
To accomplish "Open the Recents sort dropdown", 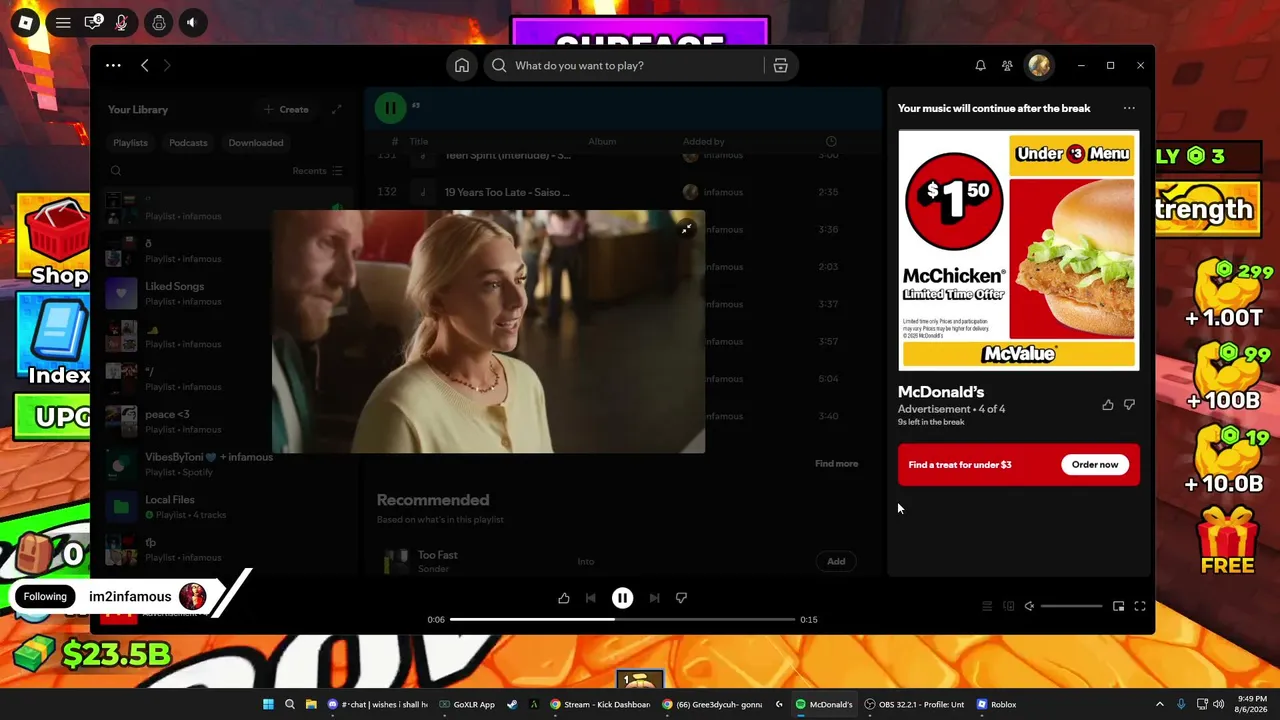I will point(317,171).
